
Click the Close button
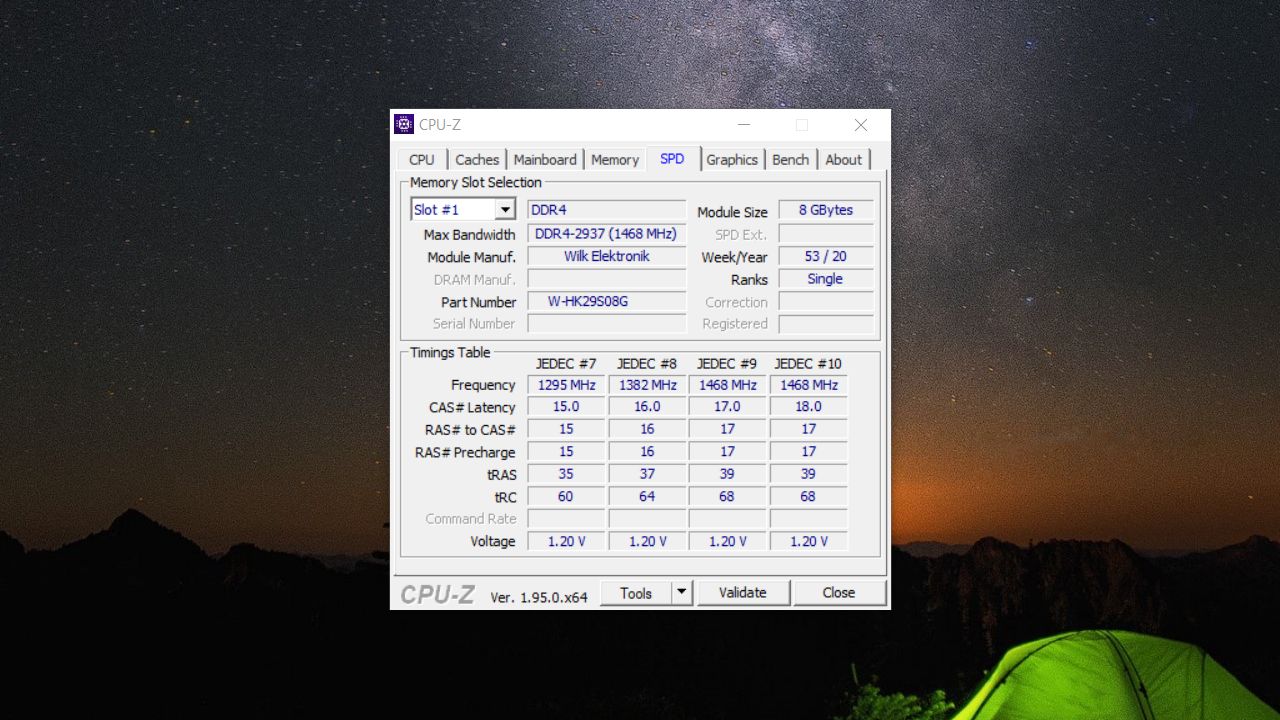pyautogui.click(x=840, y=592)
